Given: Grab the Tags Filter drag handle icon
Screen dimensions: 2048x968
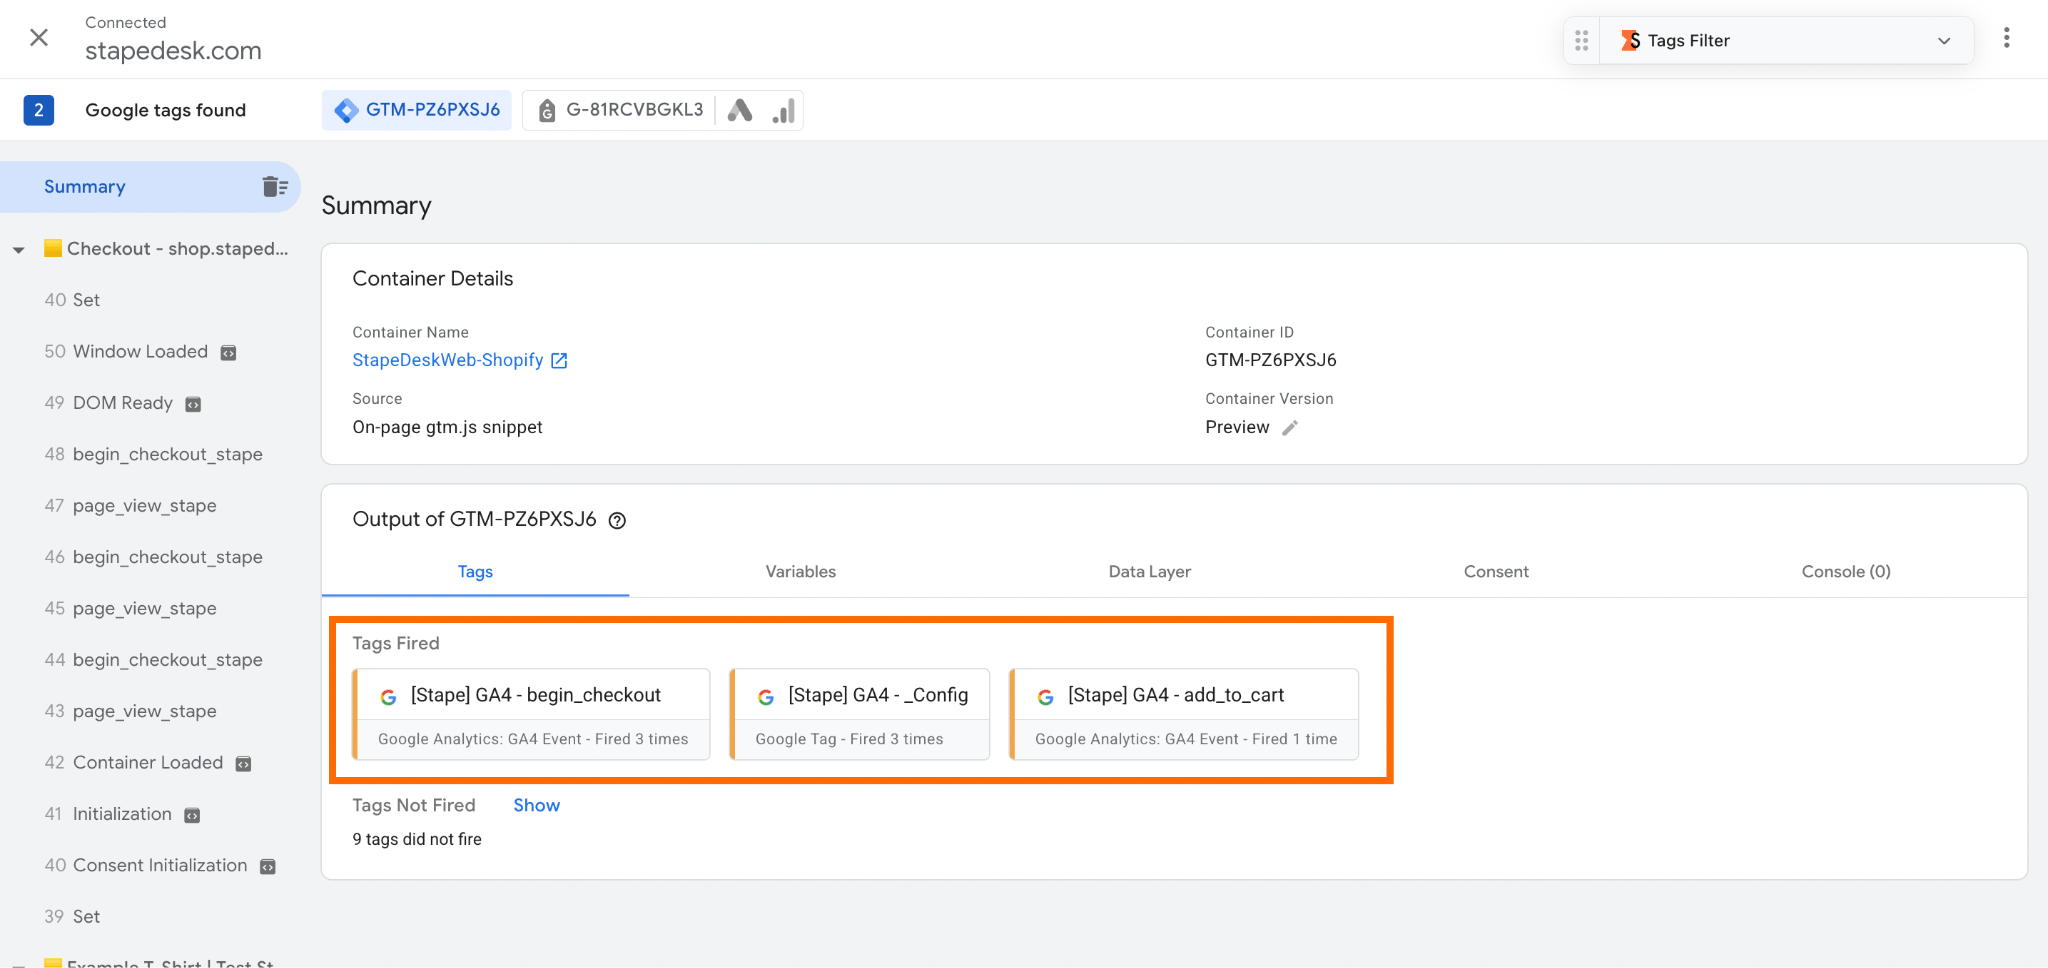Looking at the screenshot, I should pyautogui.click(x=1581, y=41).
